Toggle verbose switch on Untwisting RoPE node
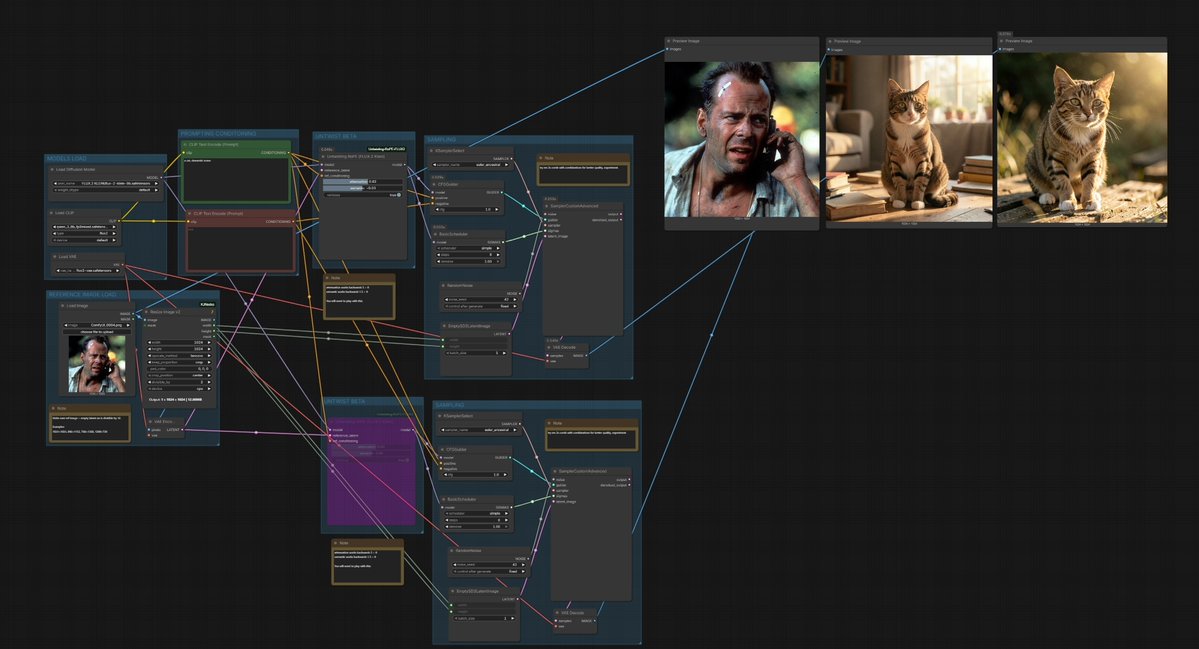This screenshot has width=1199, height=649. click(398, 195)
